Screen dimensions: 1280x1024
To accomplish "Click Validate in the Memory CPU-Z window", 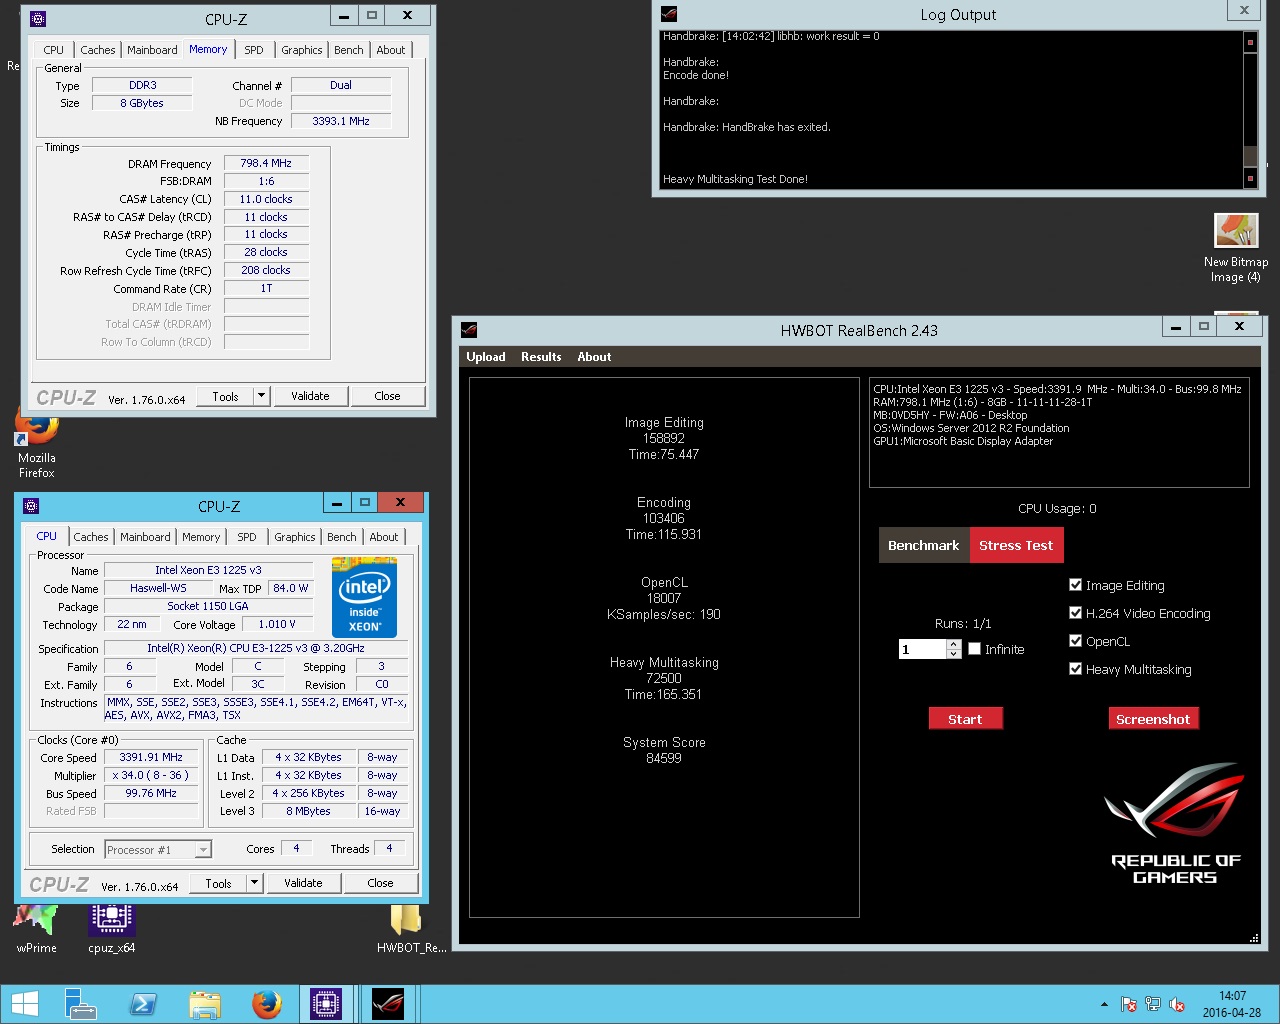I will point(310,396).
